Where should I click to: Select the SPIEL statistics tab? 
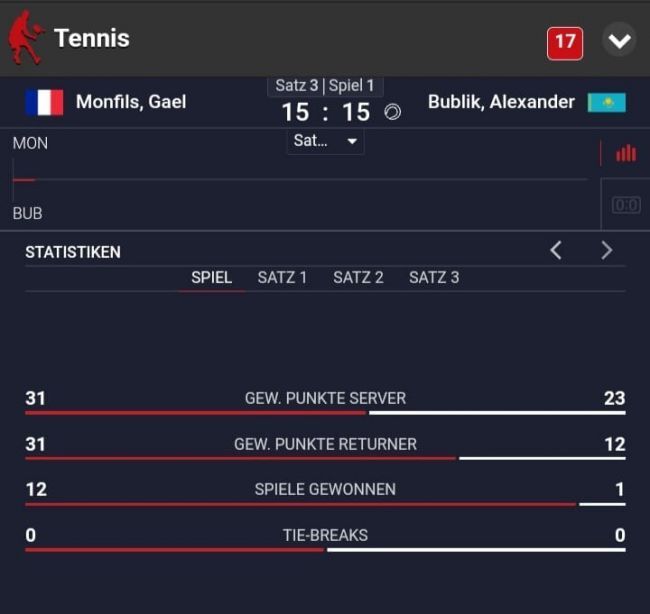pos(211,277)
